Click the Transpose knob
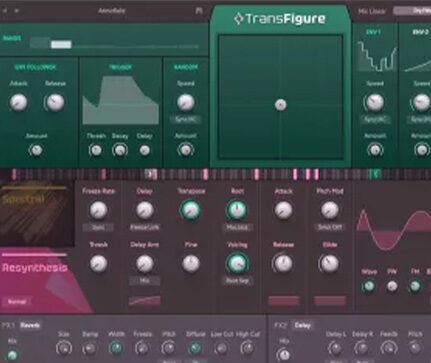431x363 pixels. coord(191,210)
